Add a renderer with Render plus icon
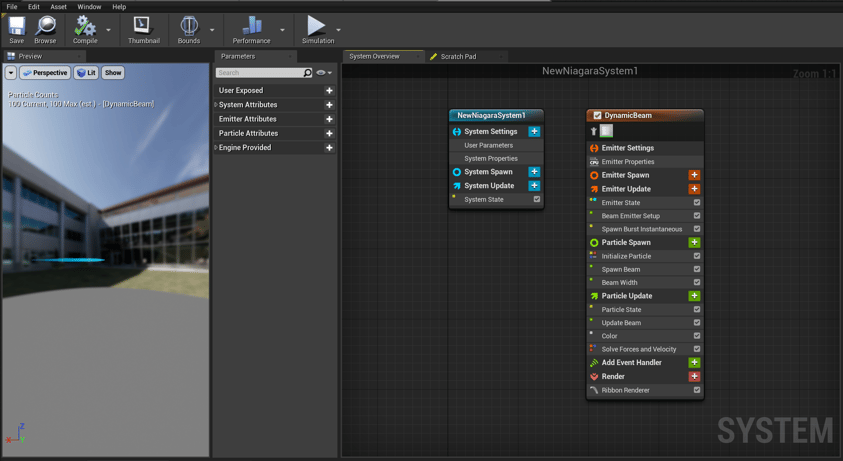This screenshot has height=461, width=843. pyautogui.click(x=694, y=376)
